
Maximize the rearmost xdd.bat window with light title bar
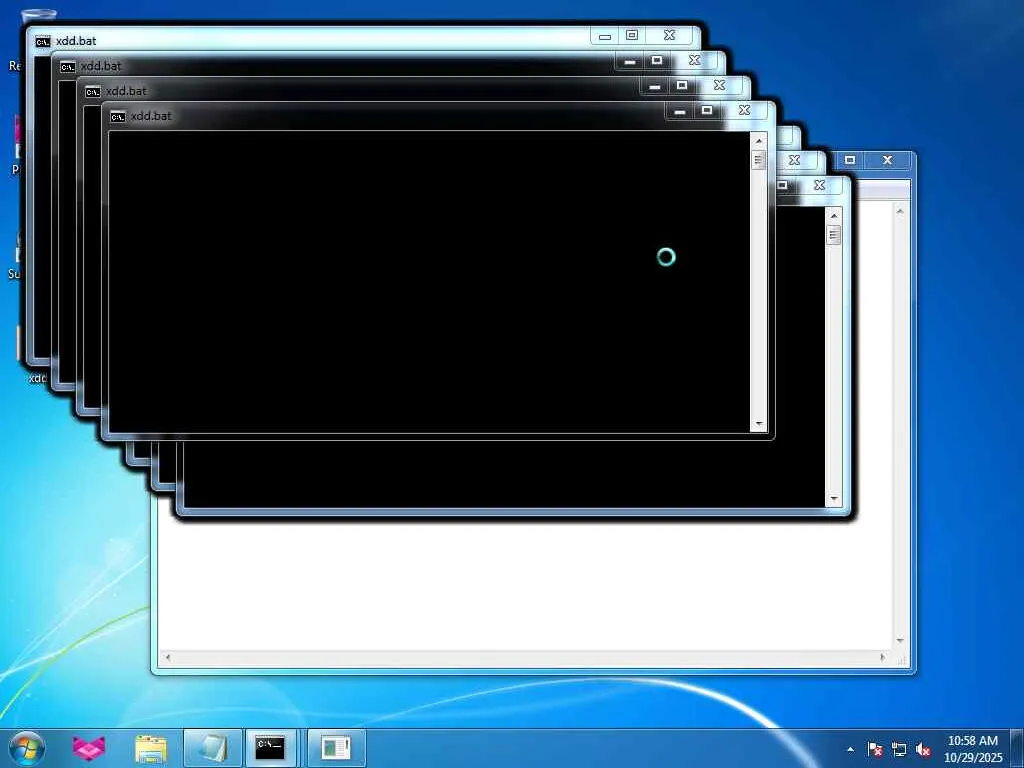(x=632, y=35)
